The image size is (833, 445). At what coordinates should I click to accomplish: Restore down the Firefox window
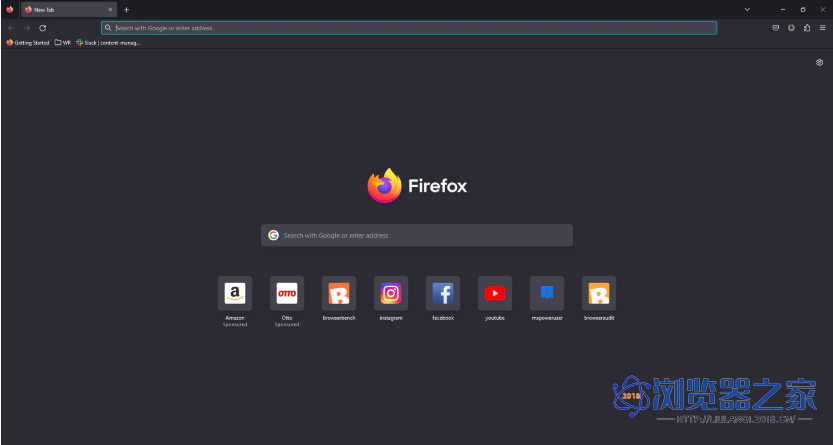(803, 10)
